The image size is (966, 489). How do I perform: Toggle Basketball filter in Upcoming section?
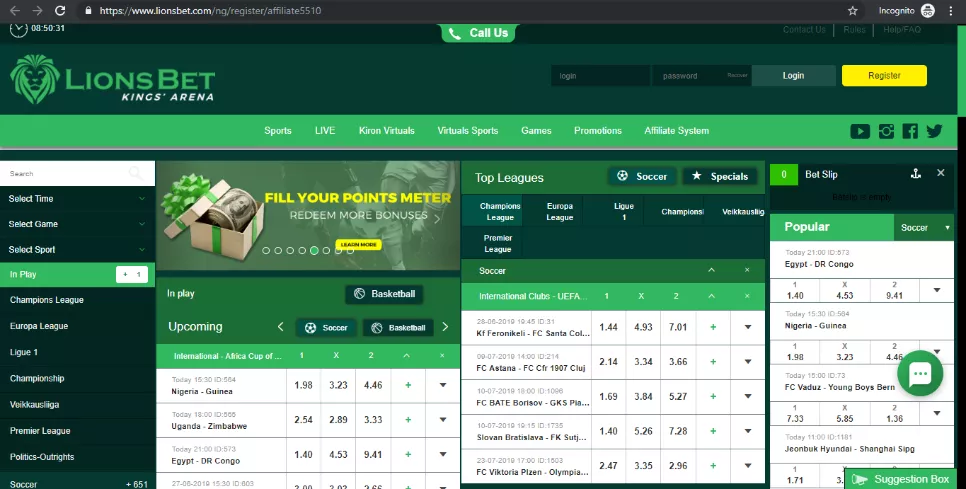[398, 328]
